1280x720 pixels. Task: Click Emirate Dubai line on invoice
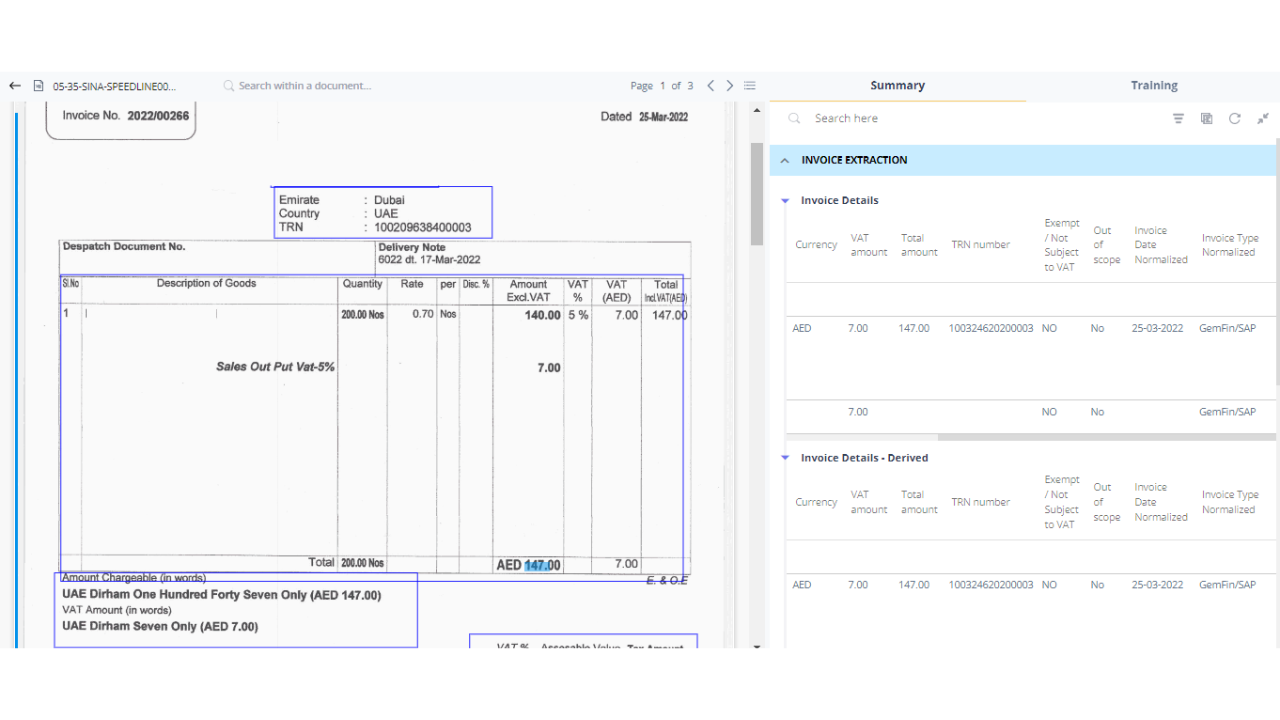(342, 200)
